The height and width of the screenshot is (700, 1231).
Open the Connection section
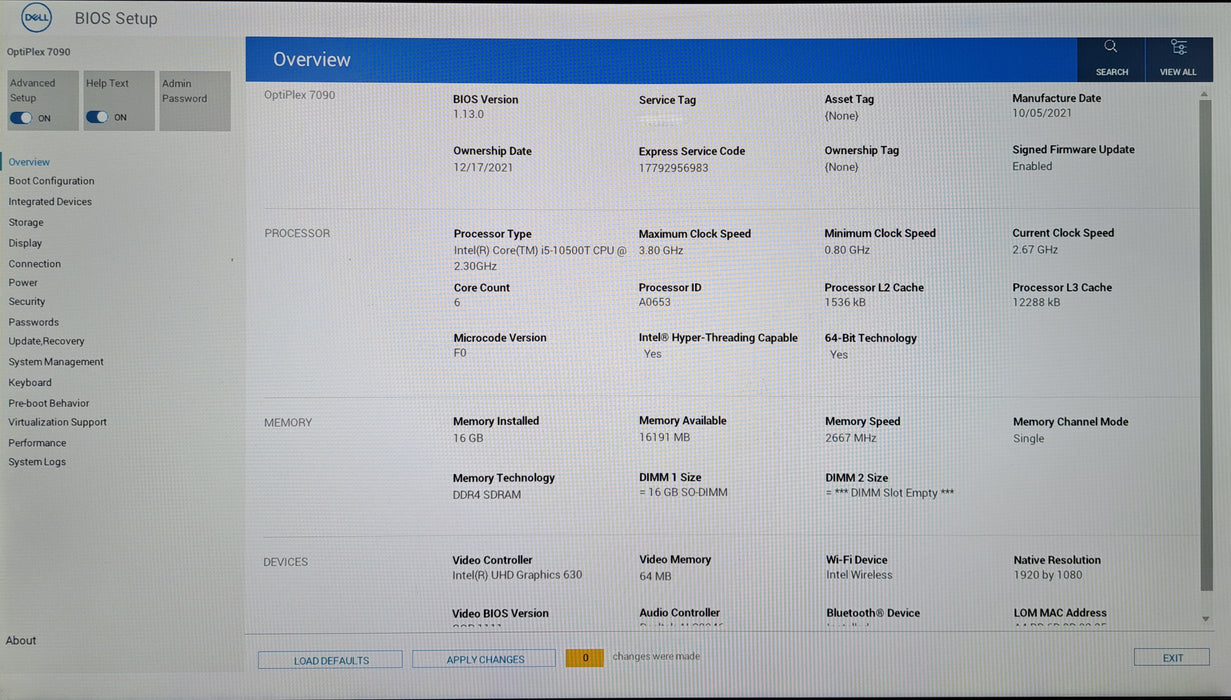click(x=35, y=264)
